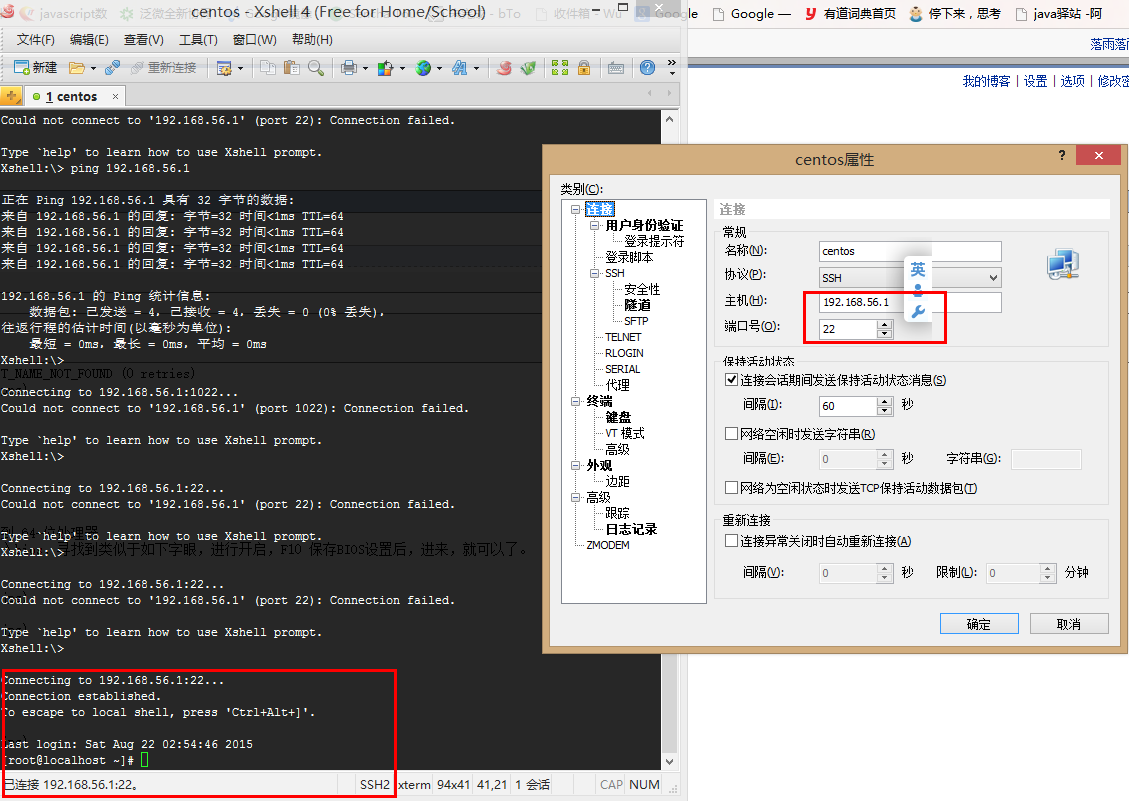Launch Xftp with the red swirl icon
The height and width of the screenshot is (801, 1129).
tap(505, 68)
